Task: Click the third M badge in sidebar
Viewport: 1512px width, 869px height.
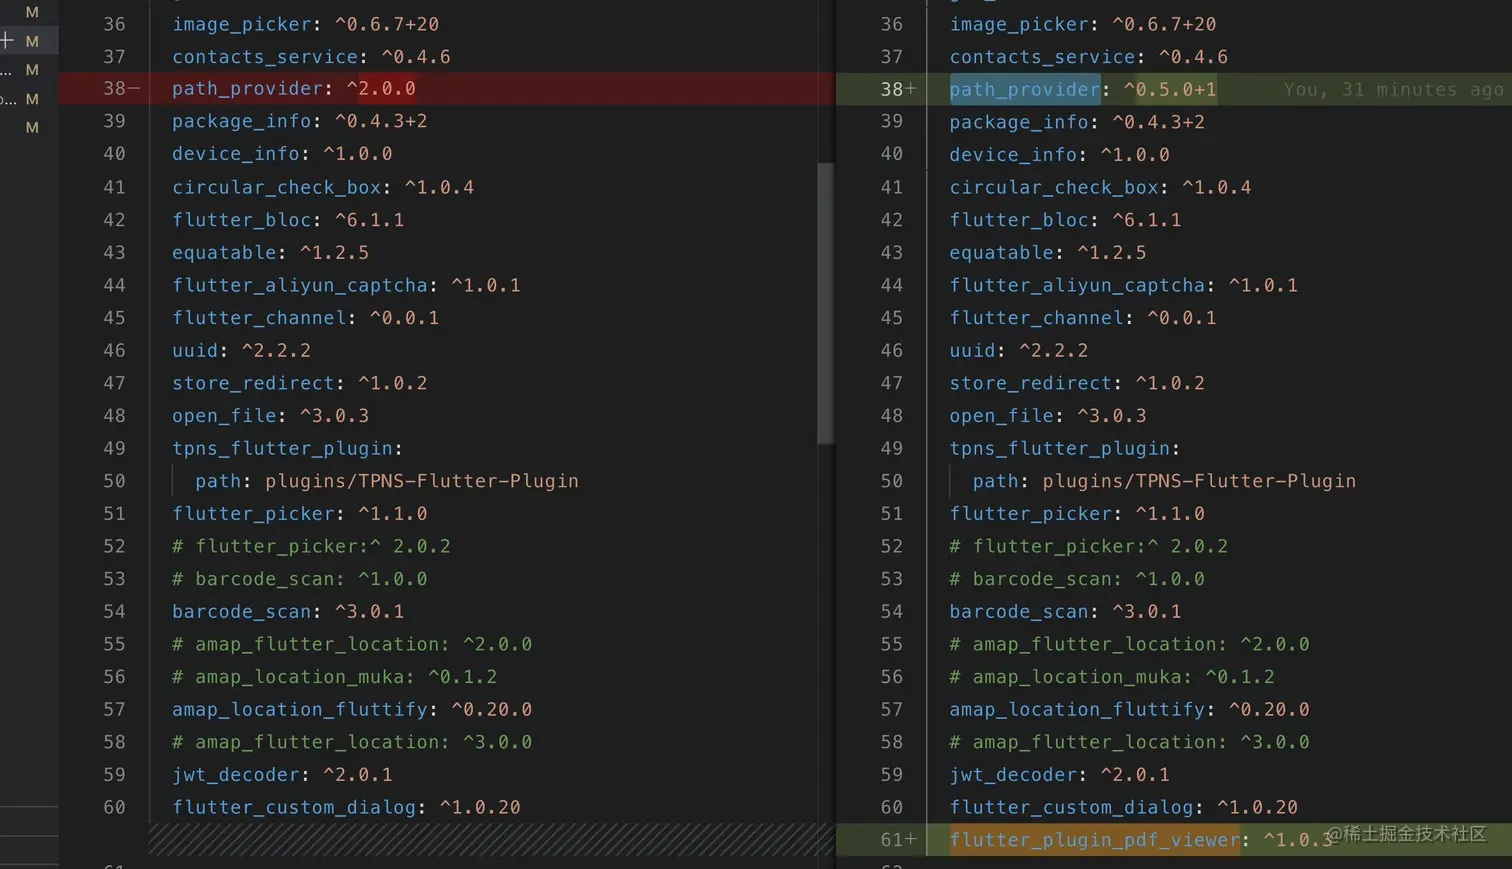Action: pyautogui.click(x=32, y=70)
